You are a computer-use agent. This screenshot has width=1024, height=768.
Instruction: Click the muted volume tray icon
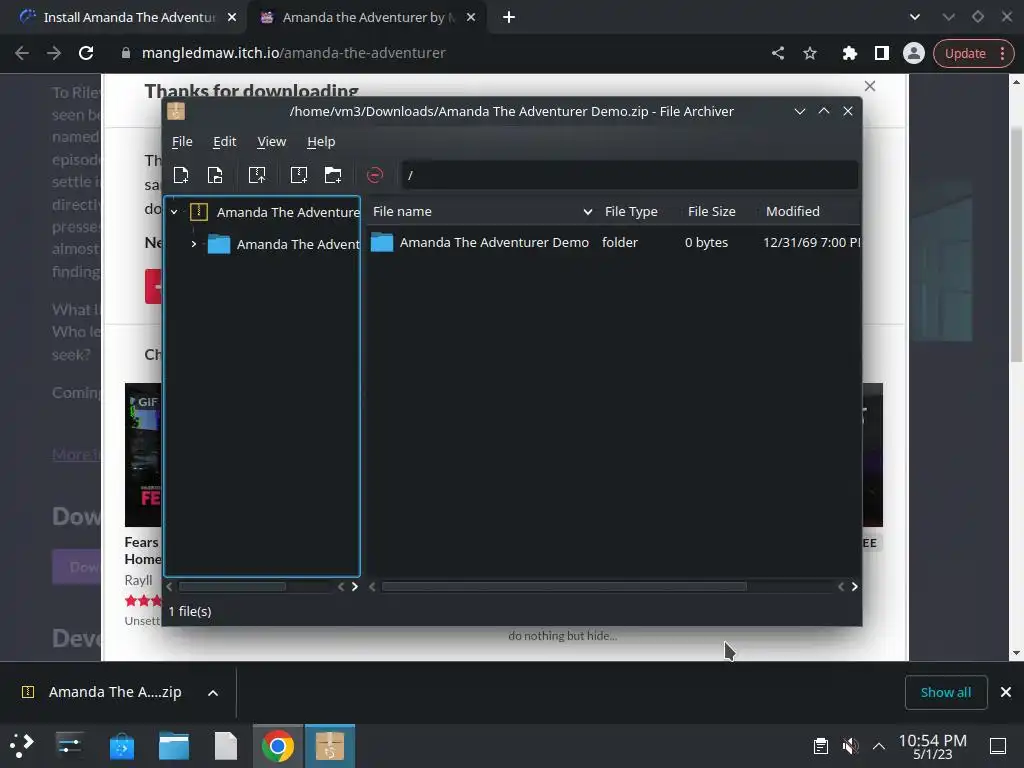pyautogui.click(x=850, y=746)
